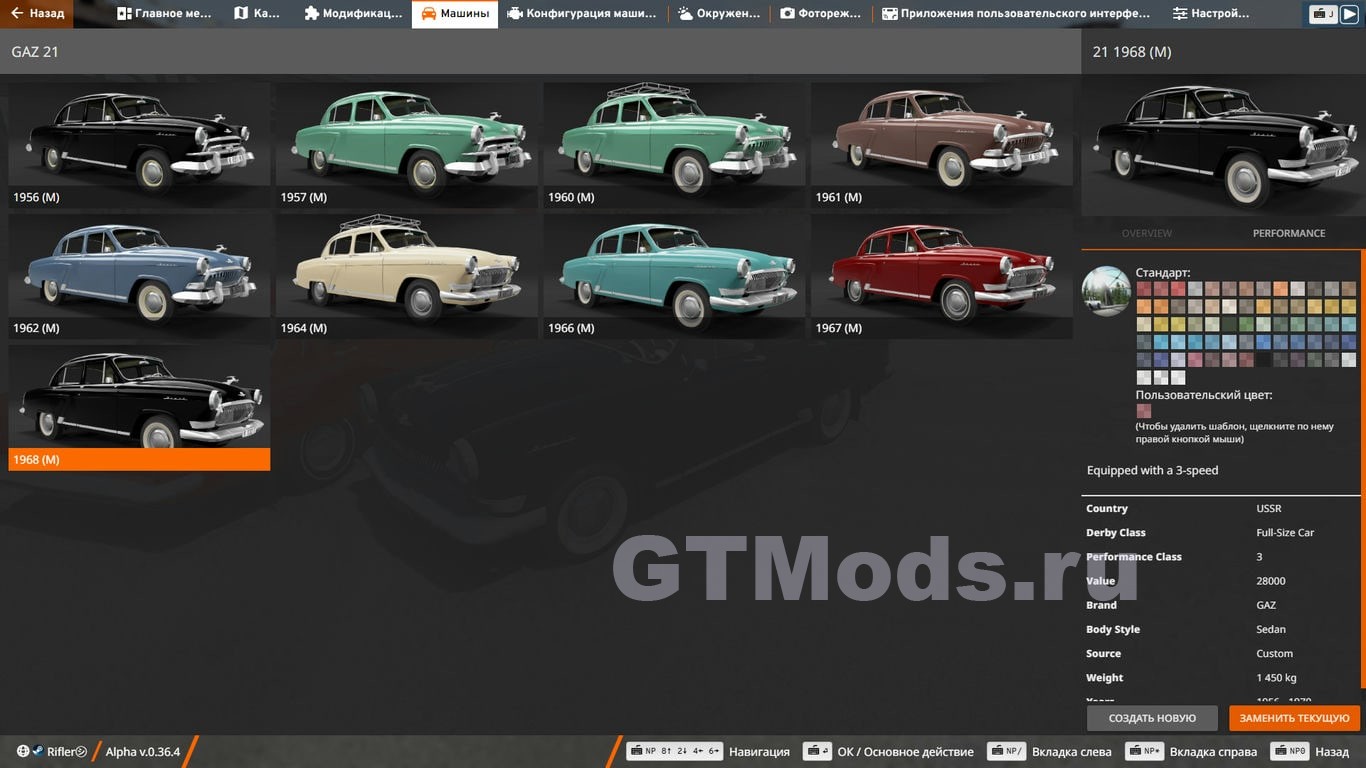1366x768 pixels.
Task: Click the Source value Custom
Action: [1275, 653]
